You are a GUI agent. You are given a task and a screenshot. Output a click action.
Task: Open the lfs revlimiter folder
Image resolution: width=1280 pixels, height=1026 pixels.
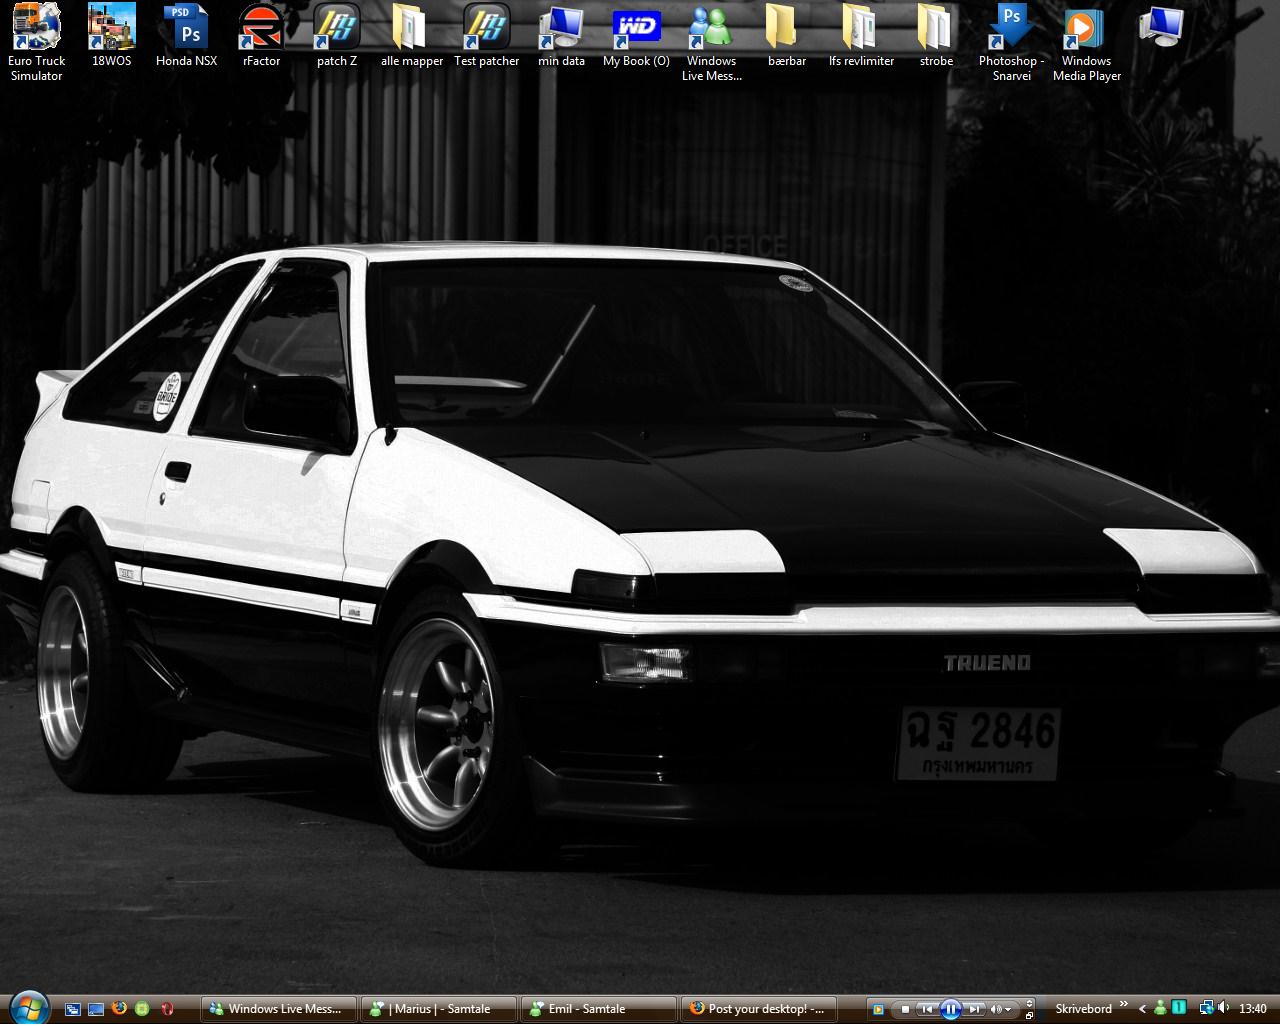861,28
